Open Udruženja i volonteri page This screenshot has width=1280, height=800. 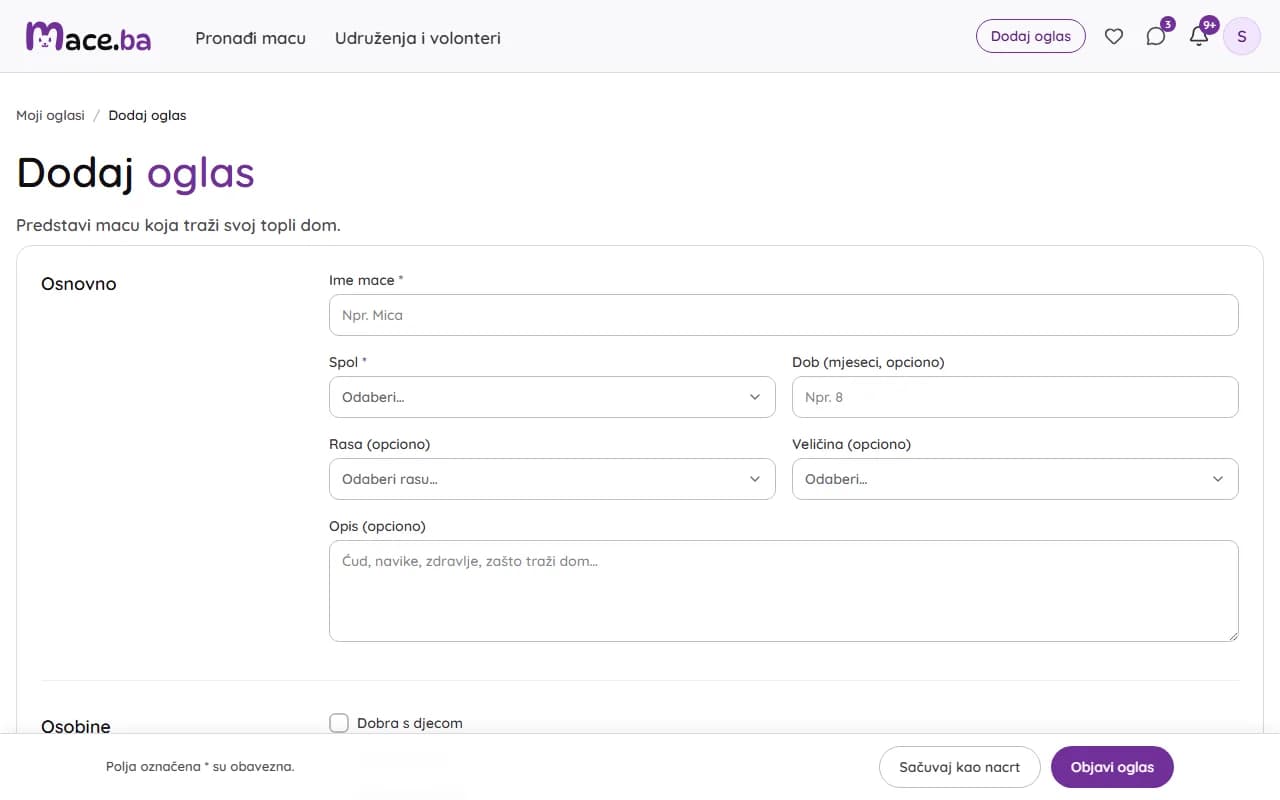pyautogui.click(x=418, y=38)
